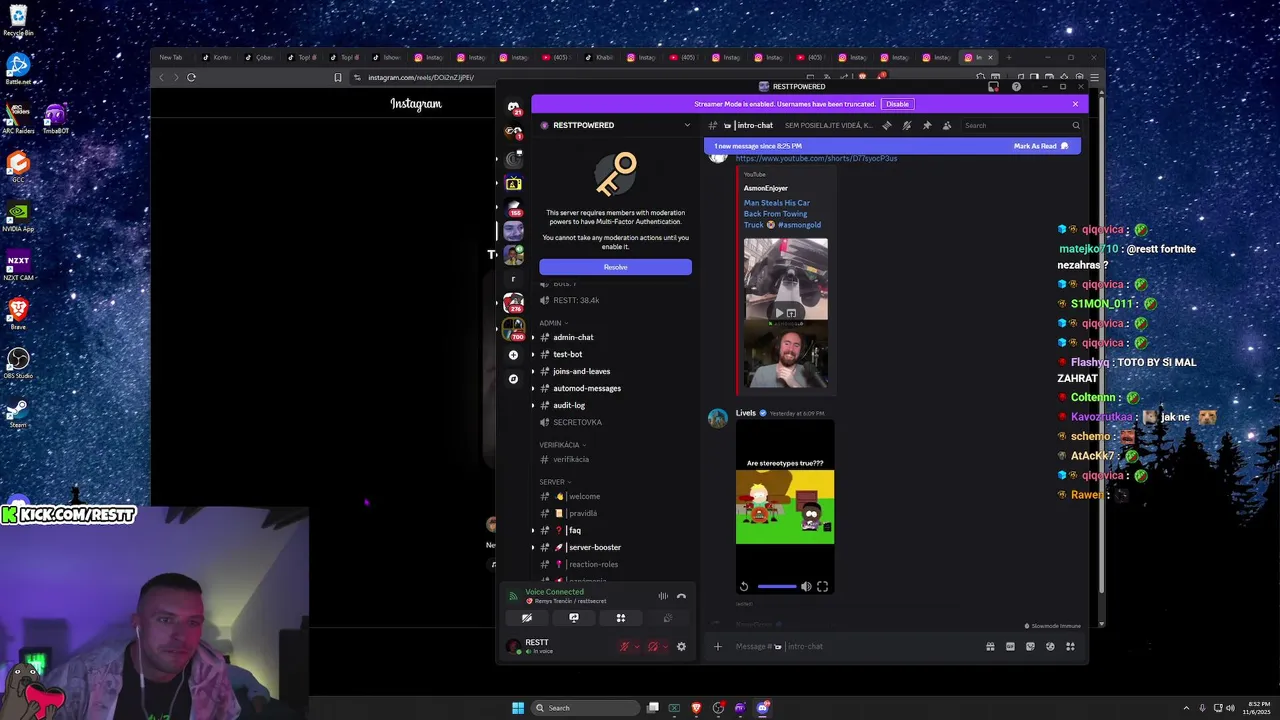This screenshot has height=720, width=1280.
Task: Replay the Lívels video
Action: pos(744,587)
